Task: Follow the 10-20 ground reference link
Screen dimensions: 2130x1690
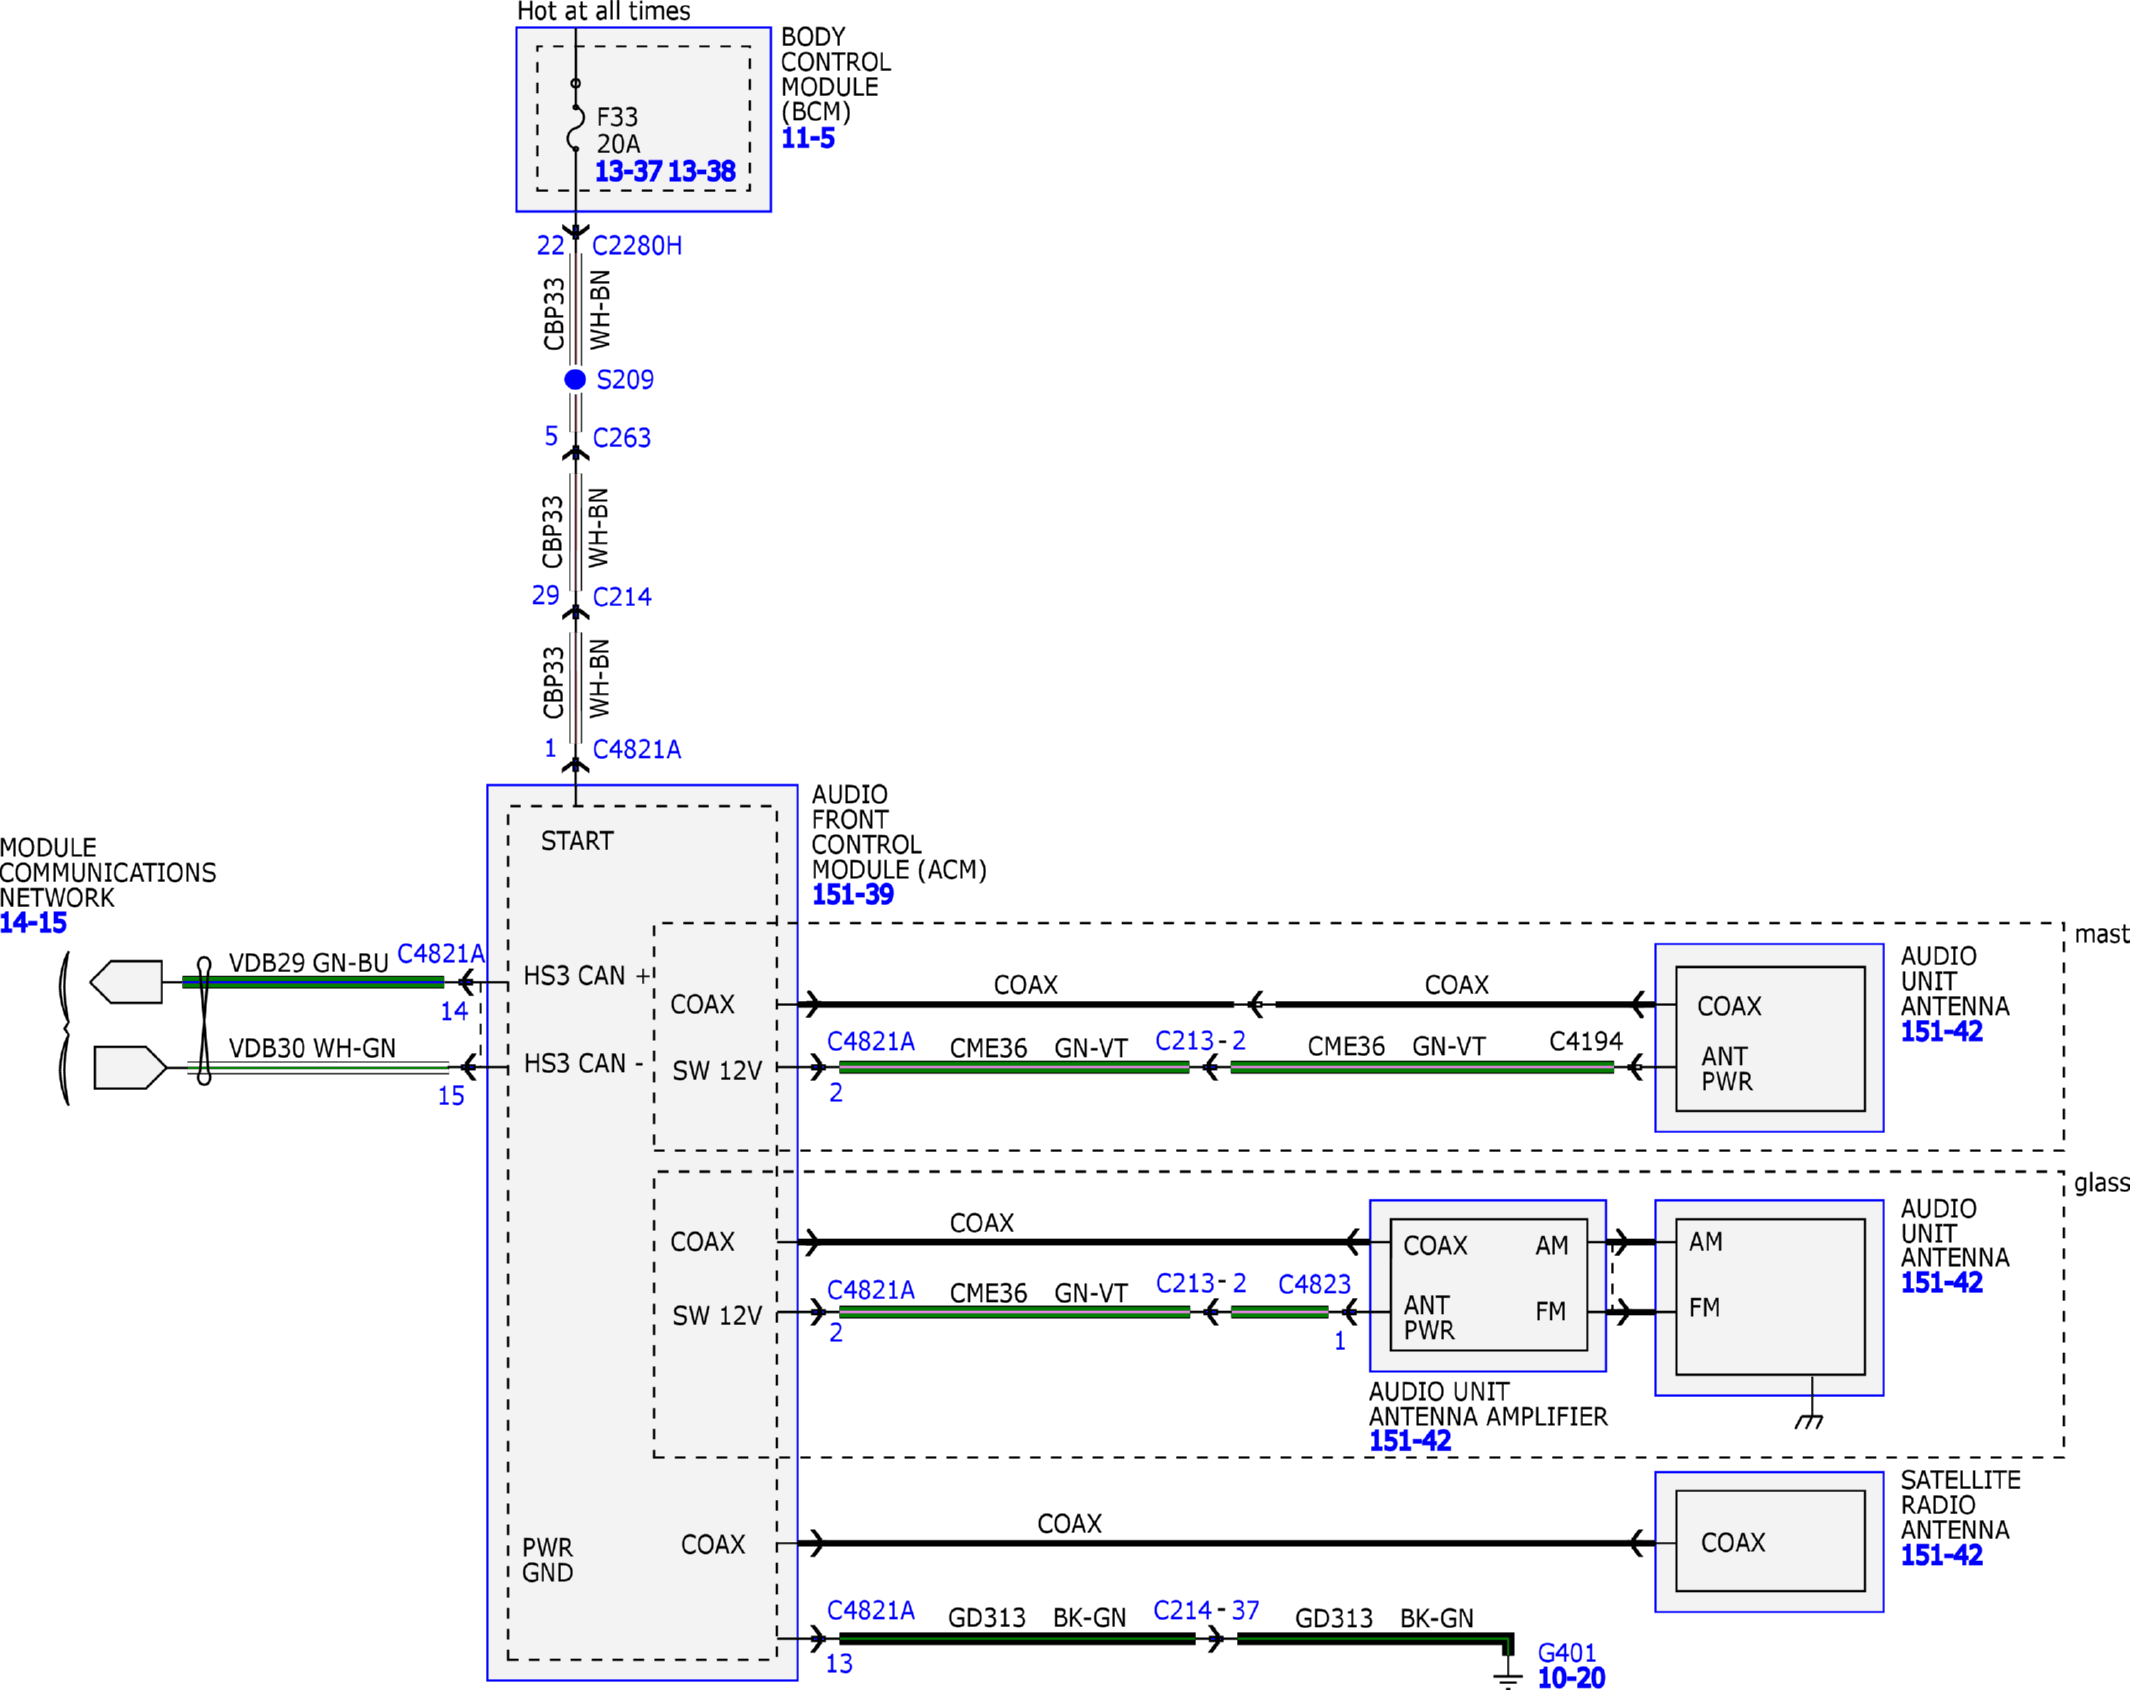Action: click(1571, 1678)
